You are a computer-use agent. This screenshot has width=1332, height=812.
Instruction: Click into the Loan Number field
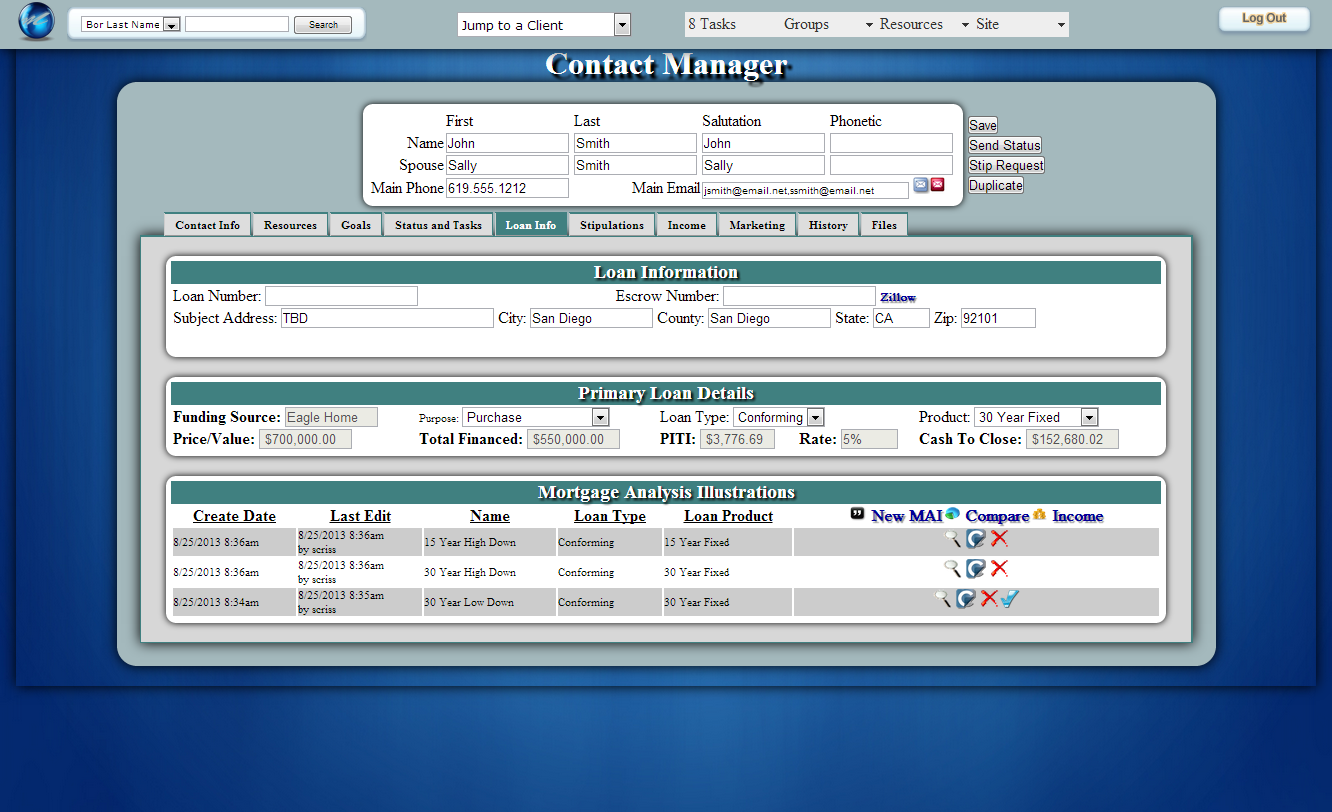pos(341,296)
